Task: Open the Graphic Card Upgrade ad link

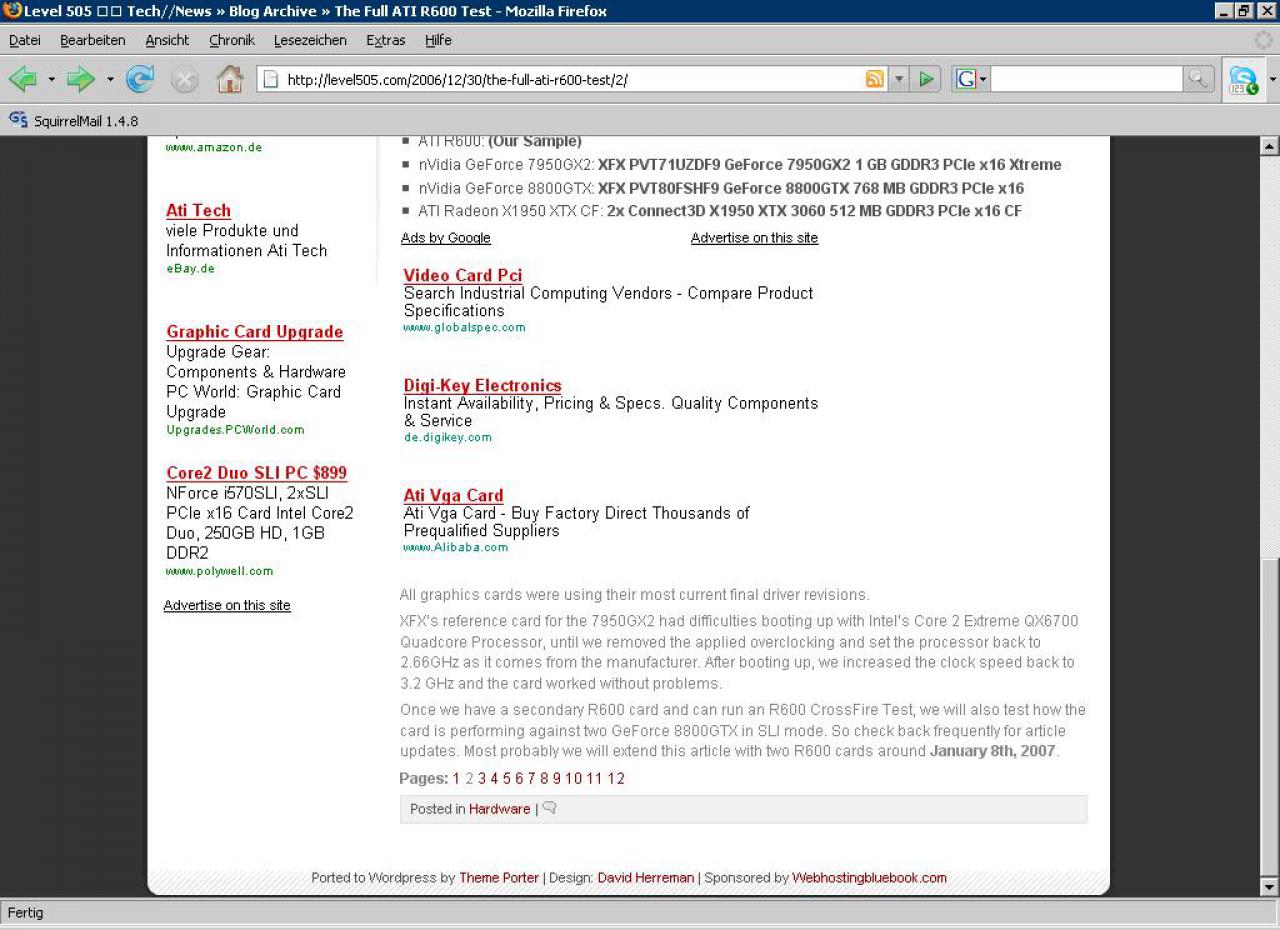Action: [x=255, y=332]
